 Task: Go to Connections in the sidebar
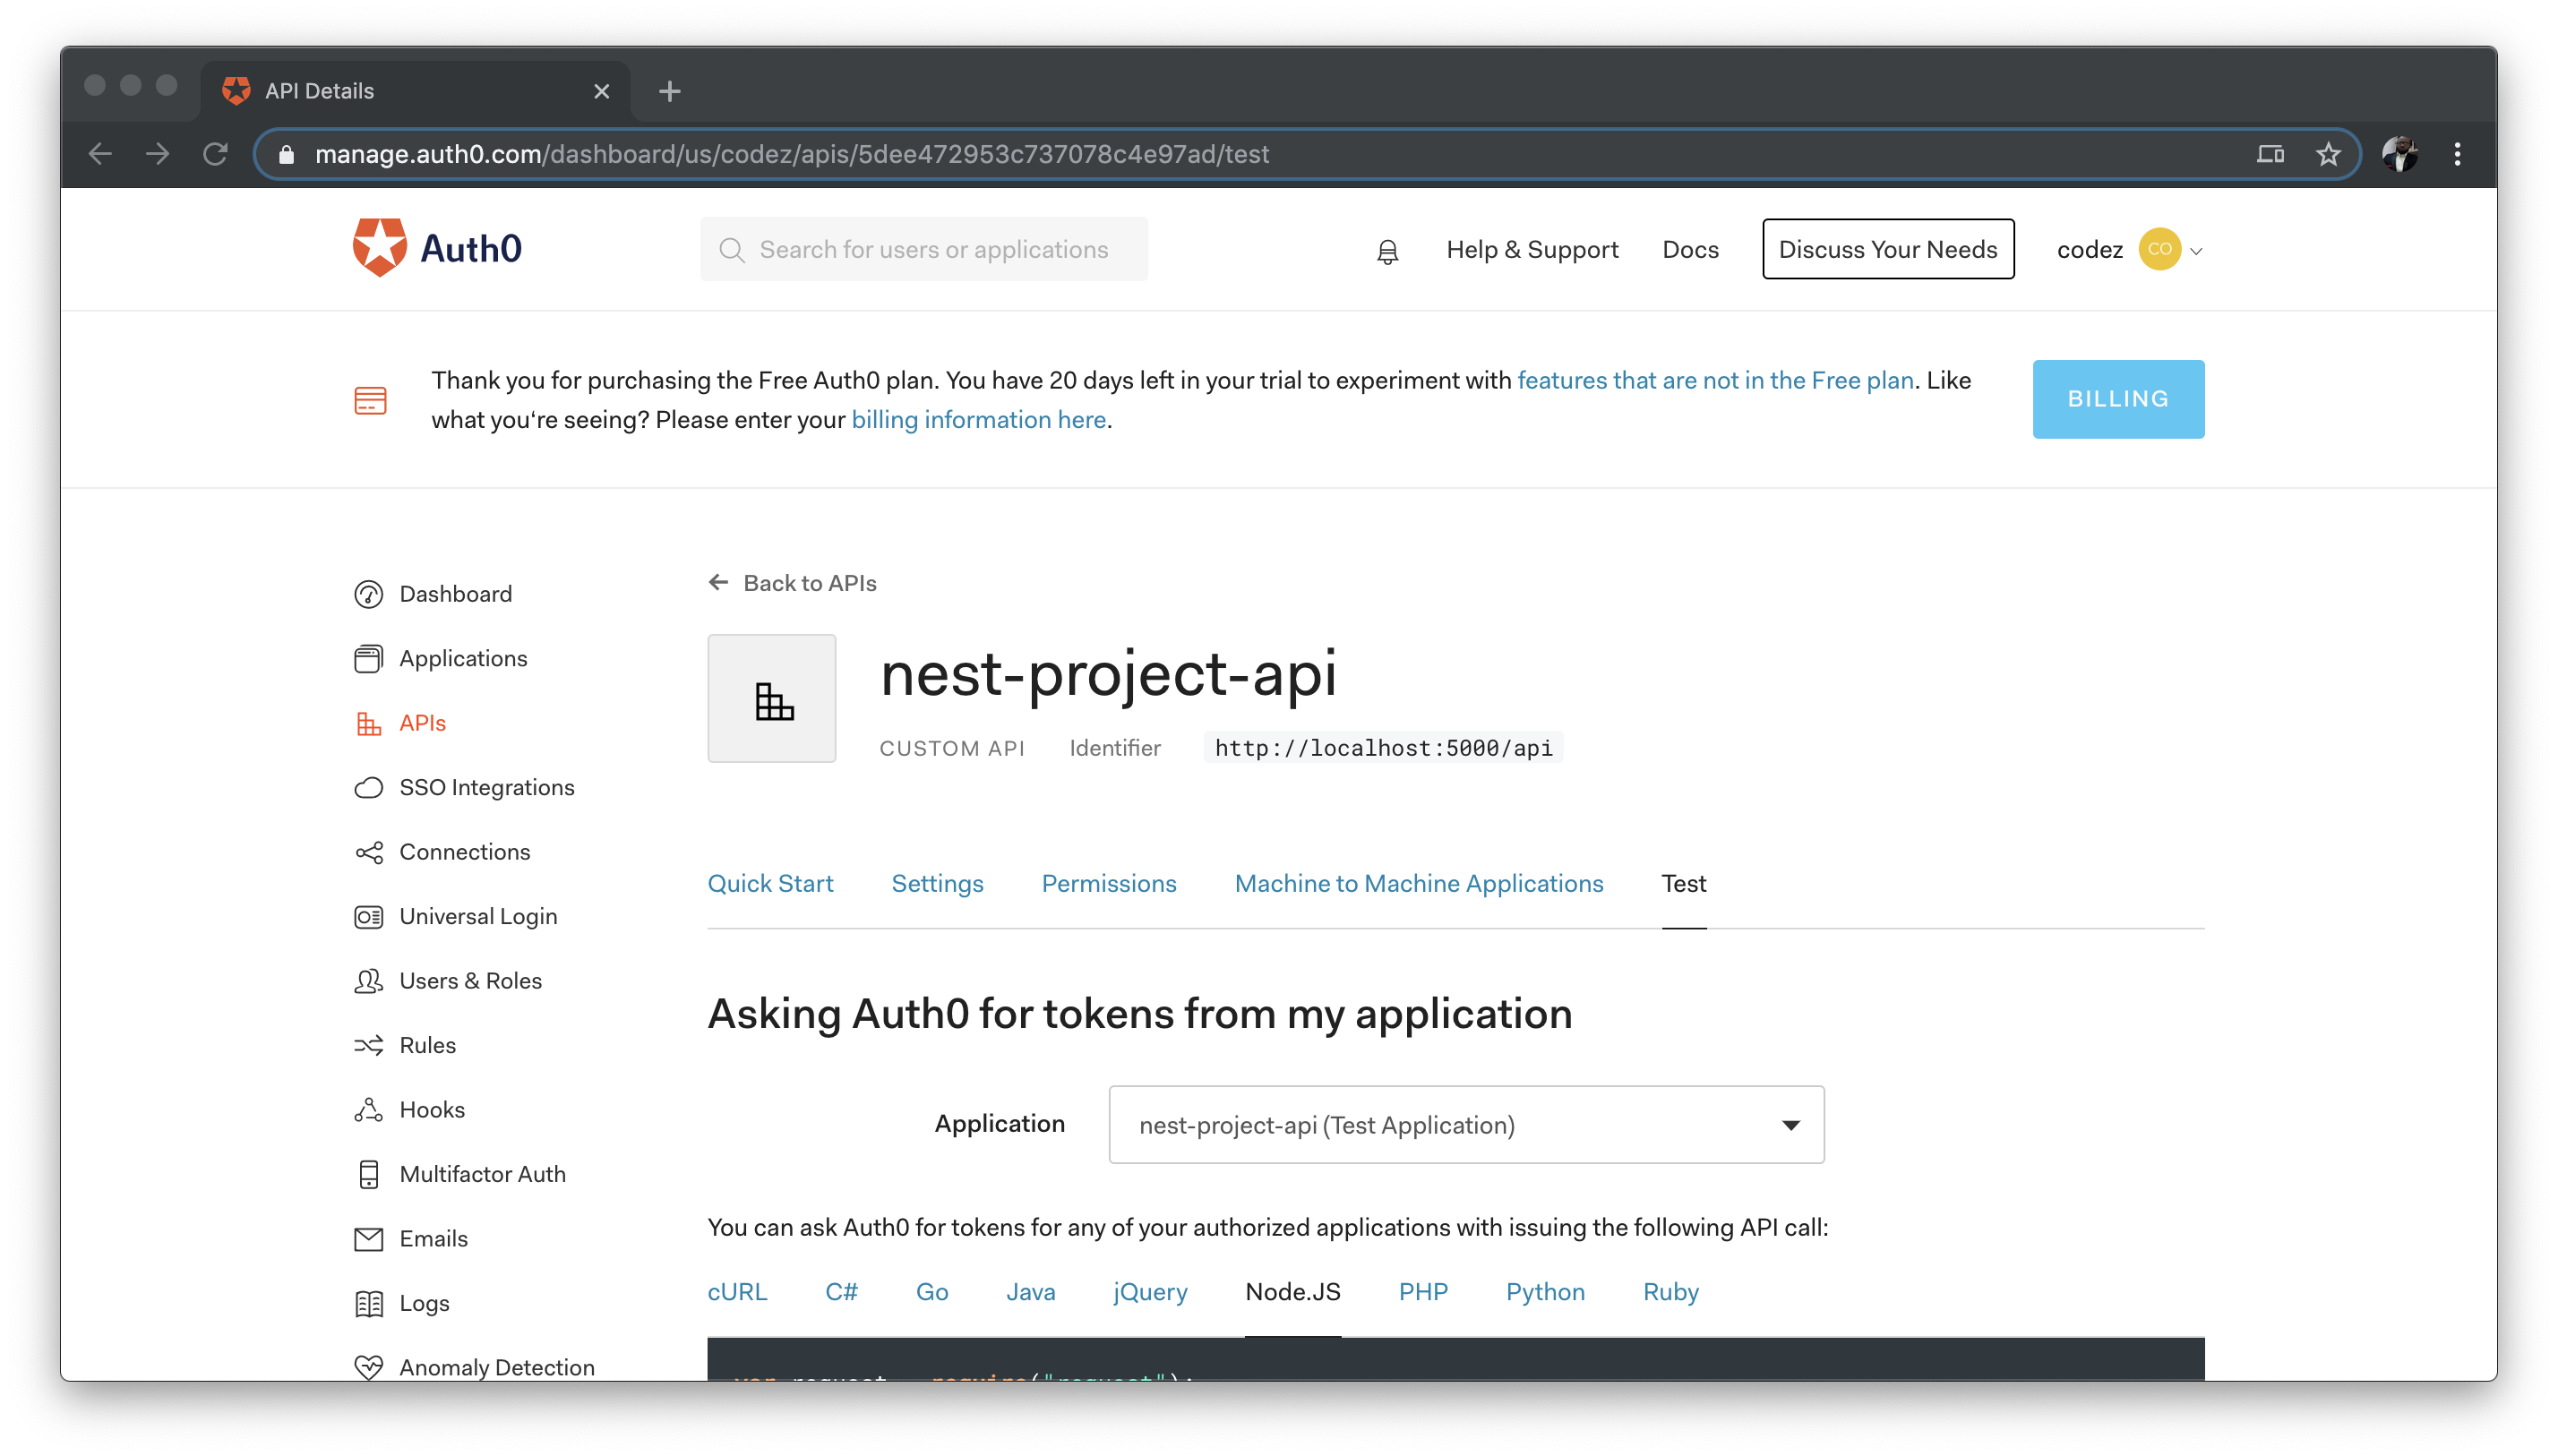[464, 852]
